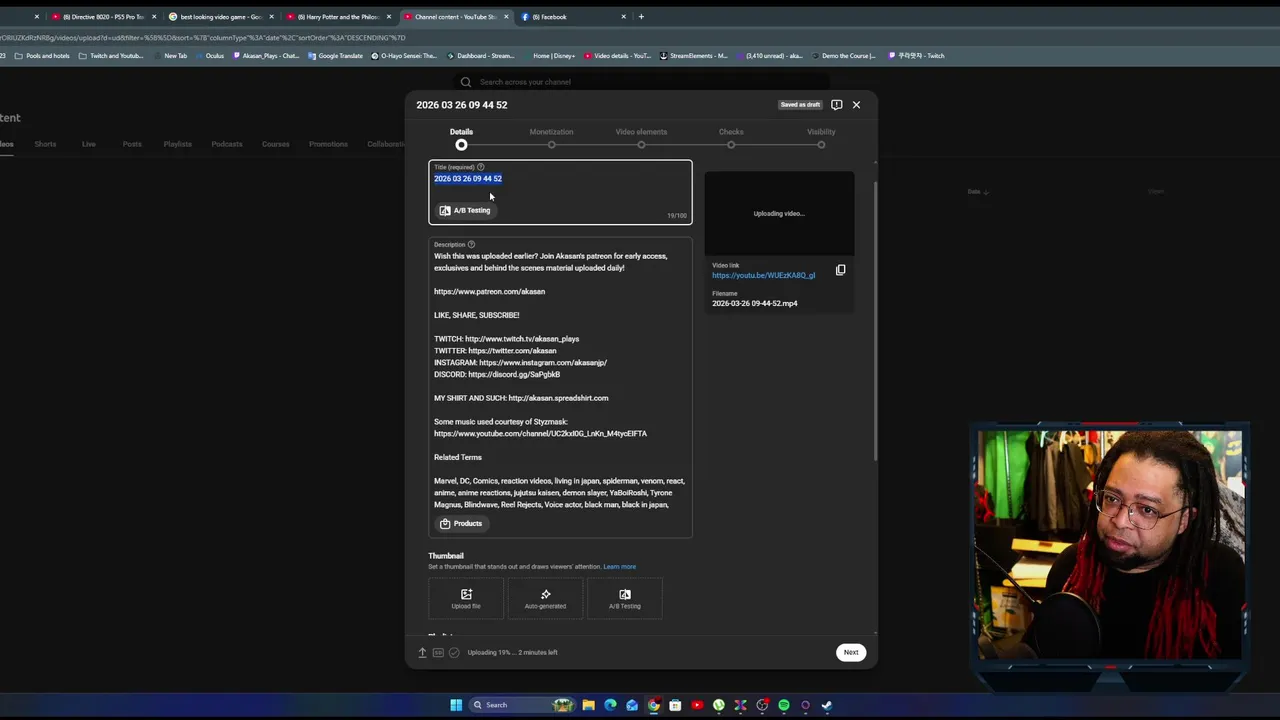This screenshot has height=720, width=1280.
Task: Click the checks complete checkmark icon
Action: 454,652
